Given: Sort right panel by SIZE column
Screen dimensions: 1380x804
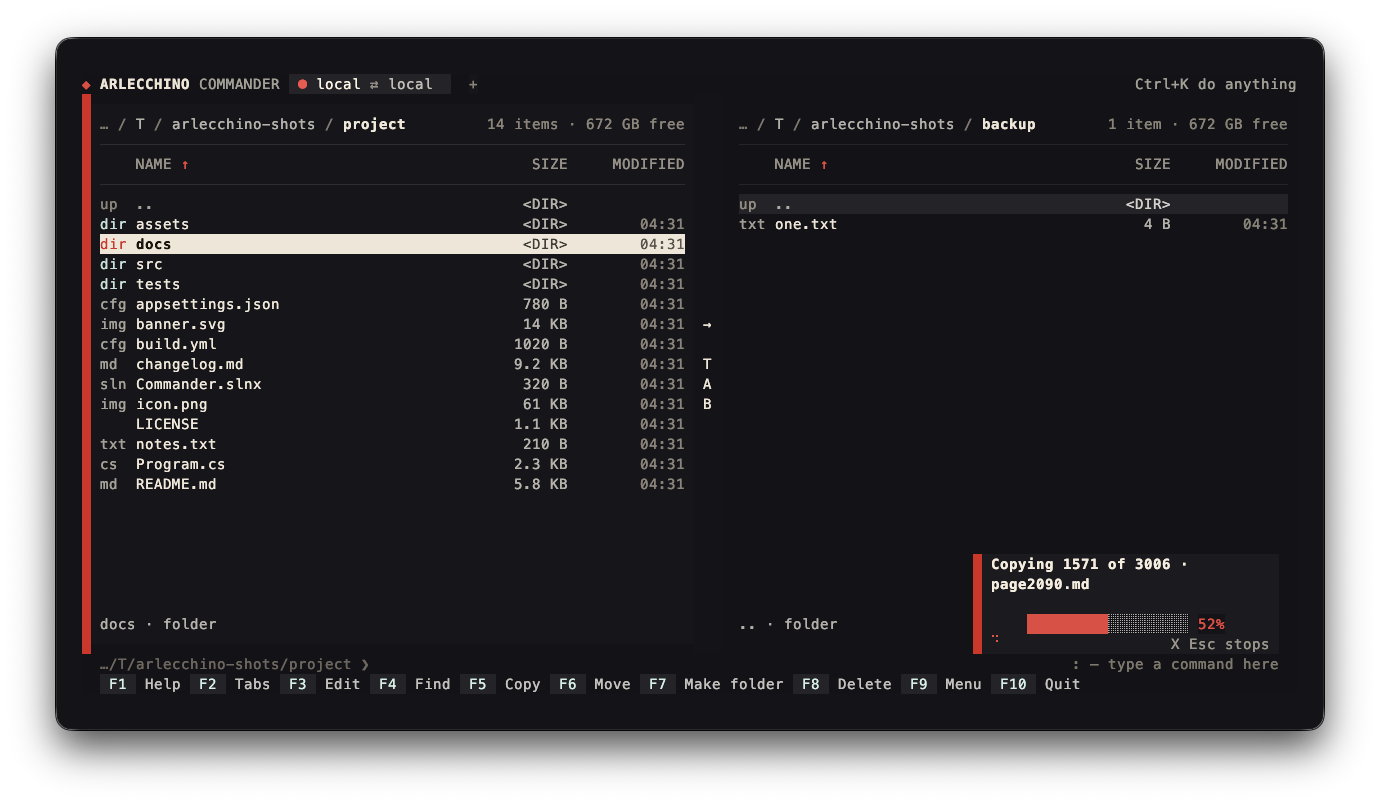Looking at the screenshot, I should 1152,164.
